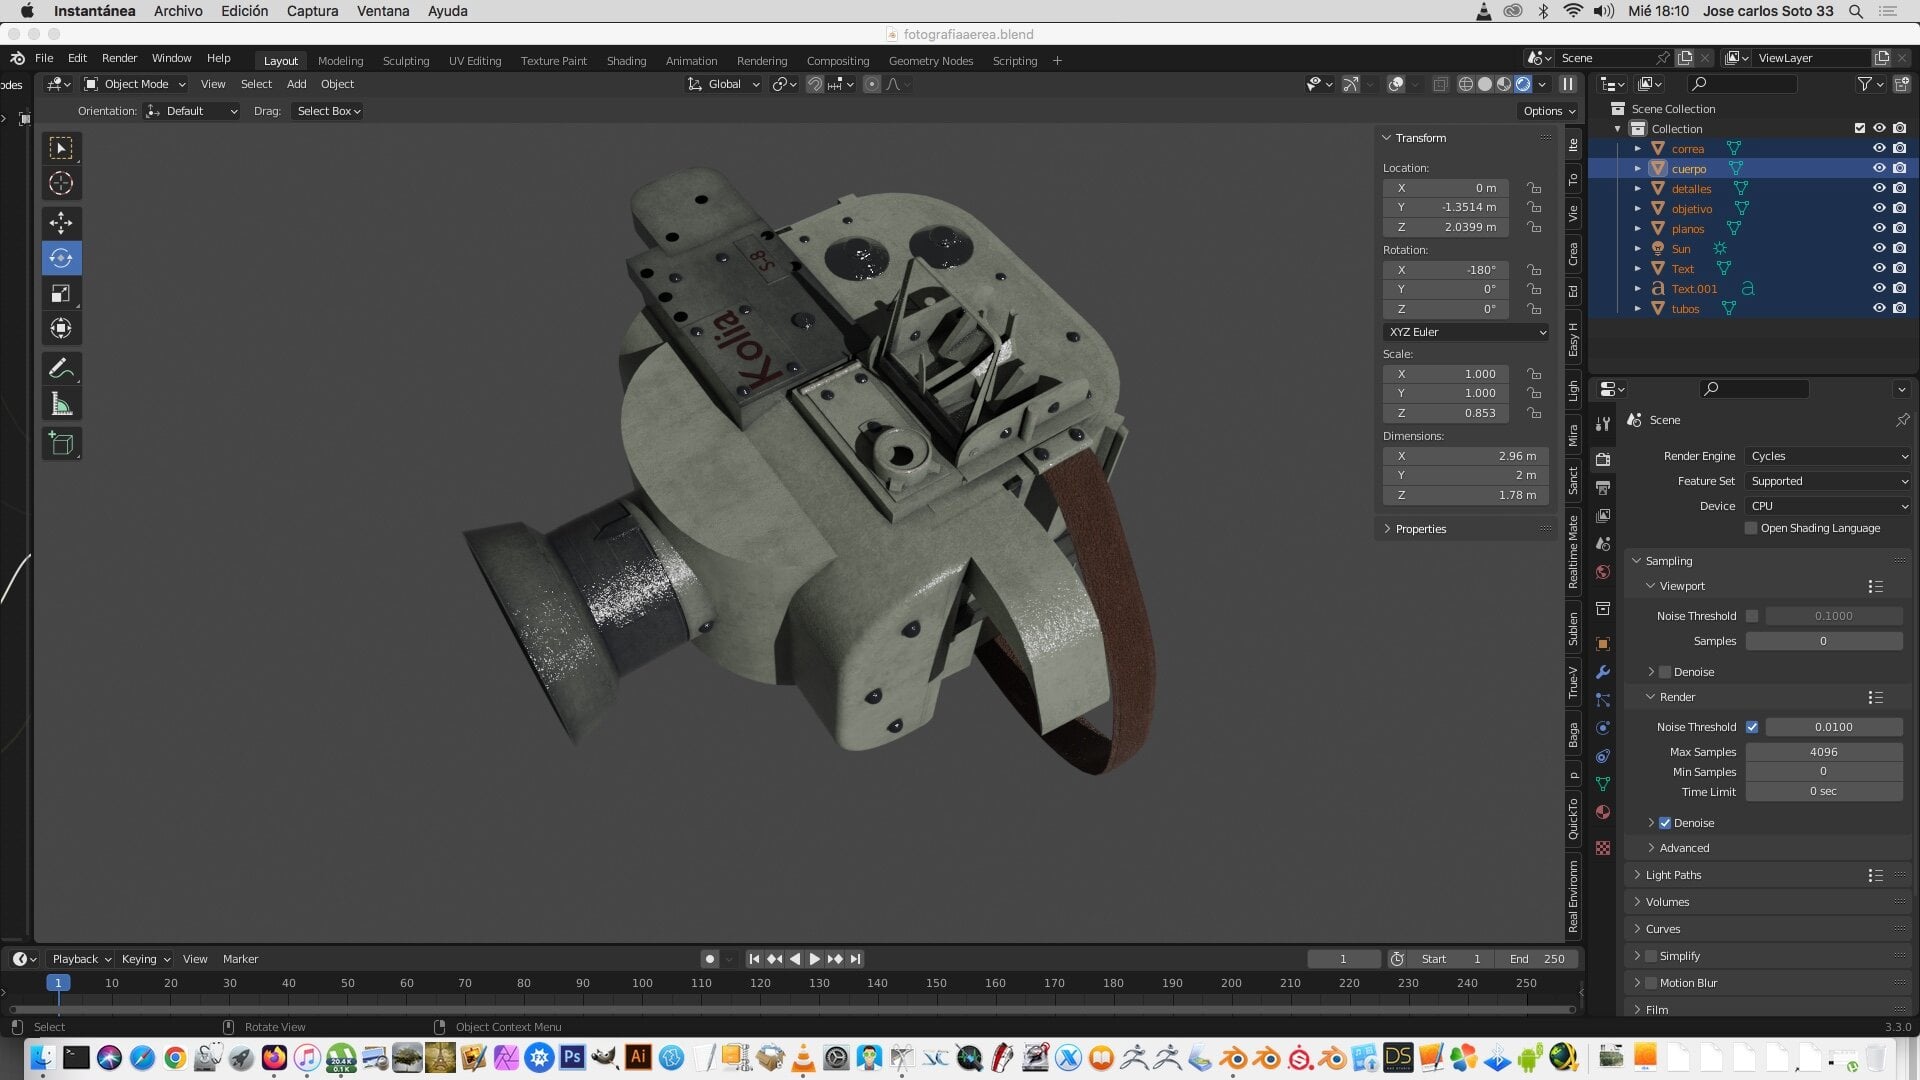Open macOS Captura menu
1920x1080 pixels.
pos(312,11)
